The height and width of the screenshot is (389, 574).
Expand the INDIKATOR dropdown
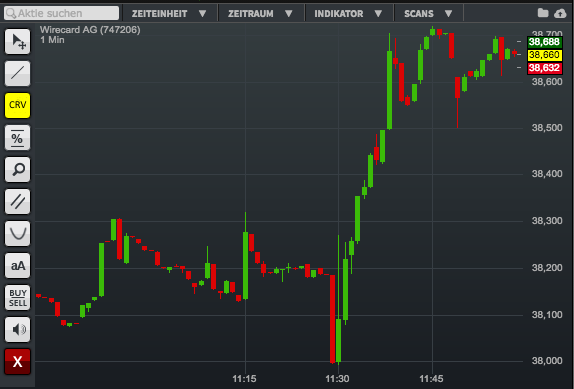click(x=348, y=14)
